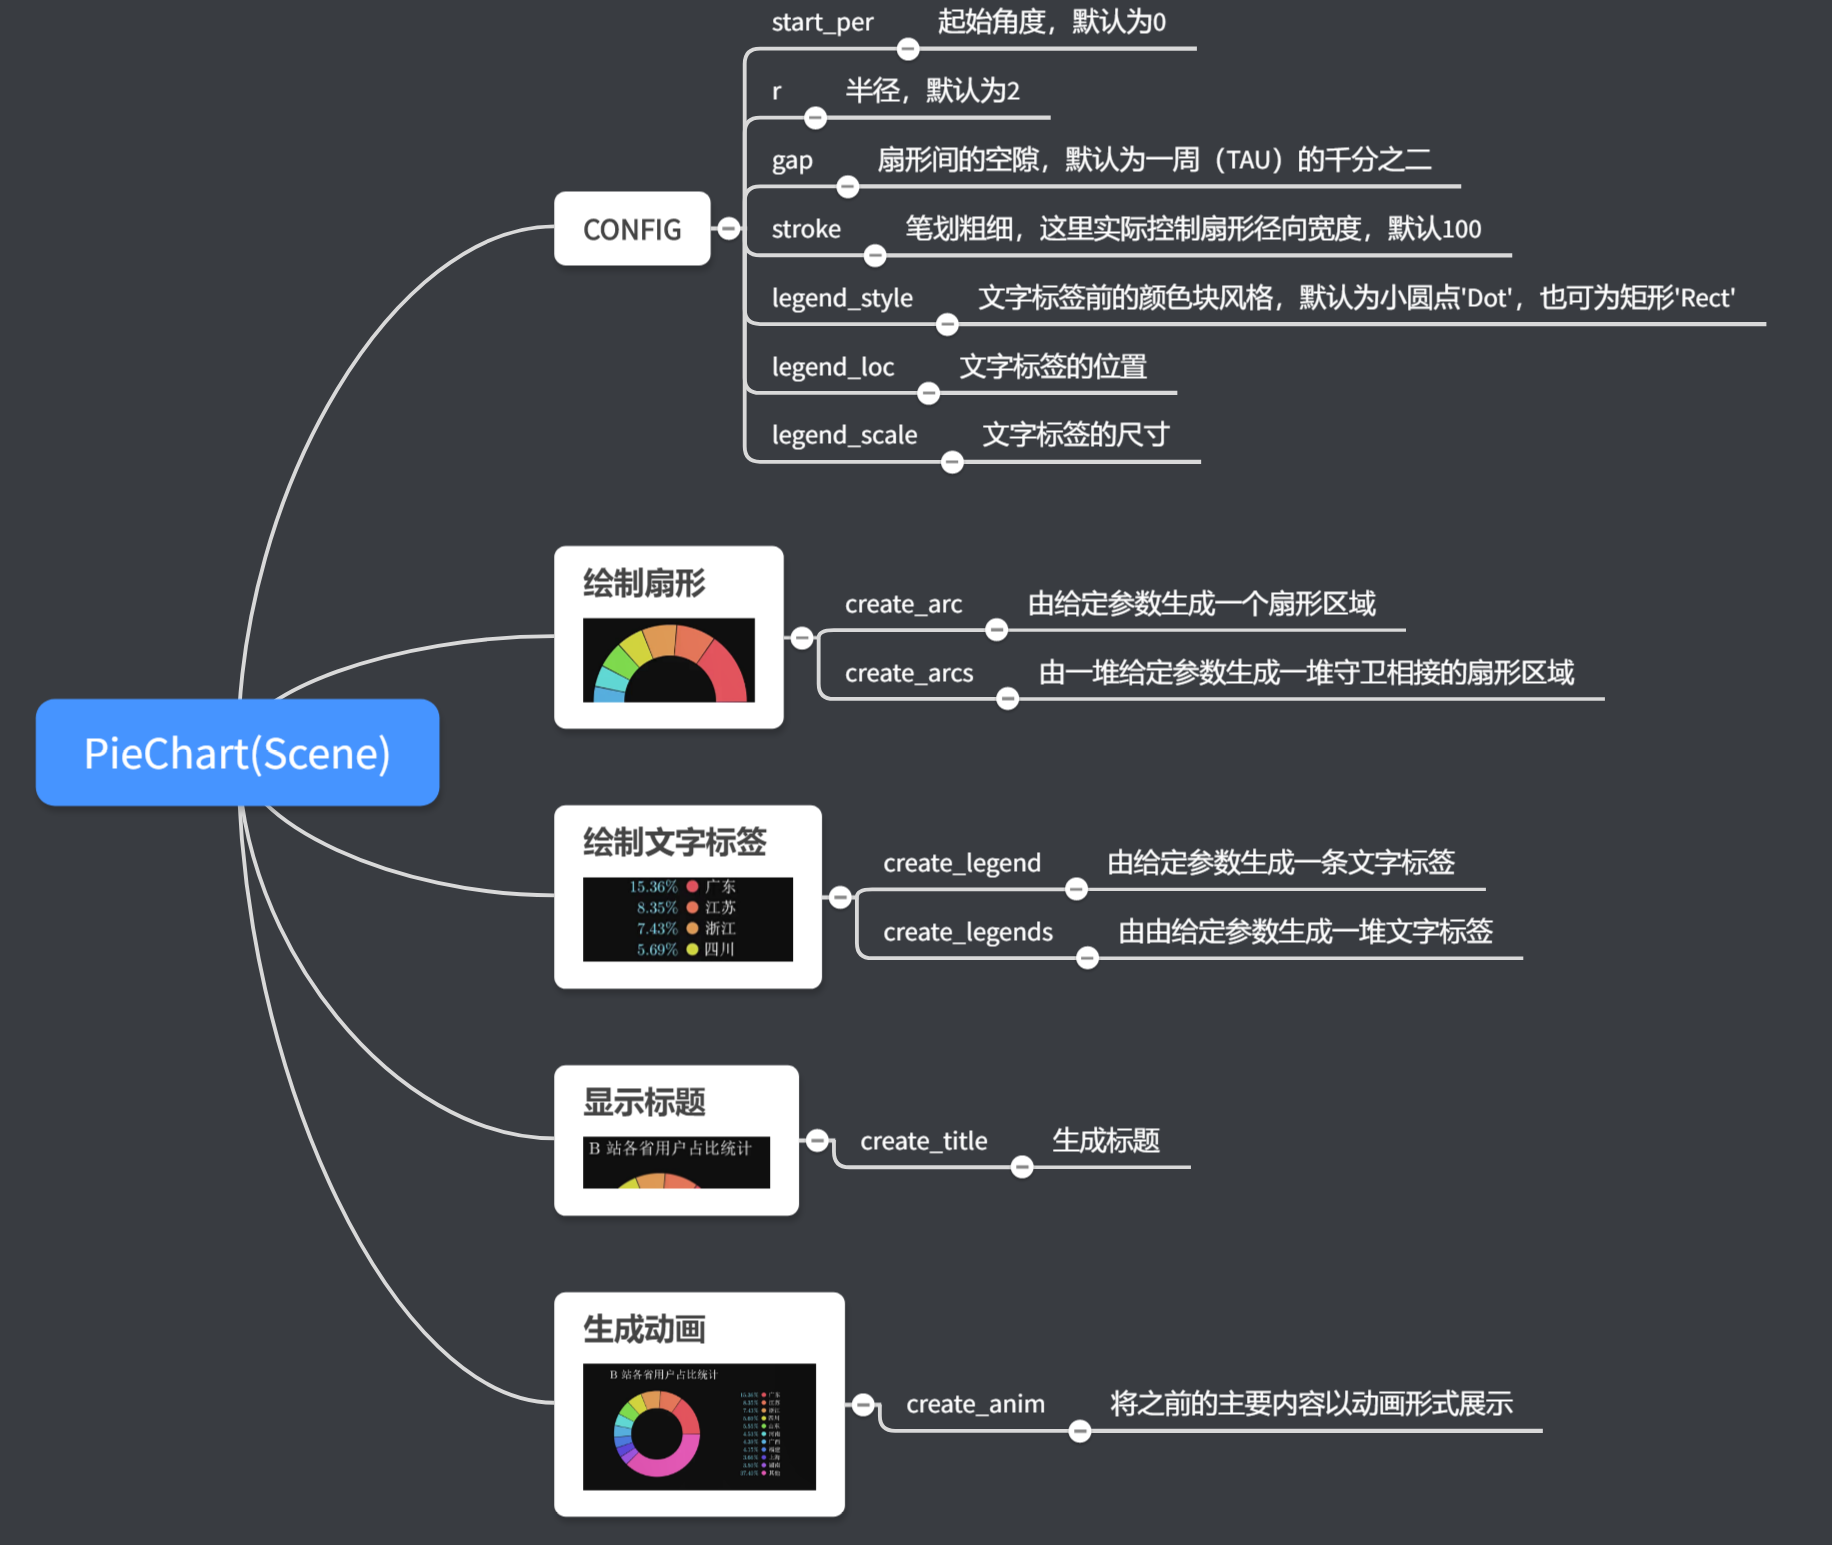Select the create_legends node
Image resolution: width=1832 pixels, height=1545 pixels.
pyautogui.click(x=968, y=932)
